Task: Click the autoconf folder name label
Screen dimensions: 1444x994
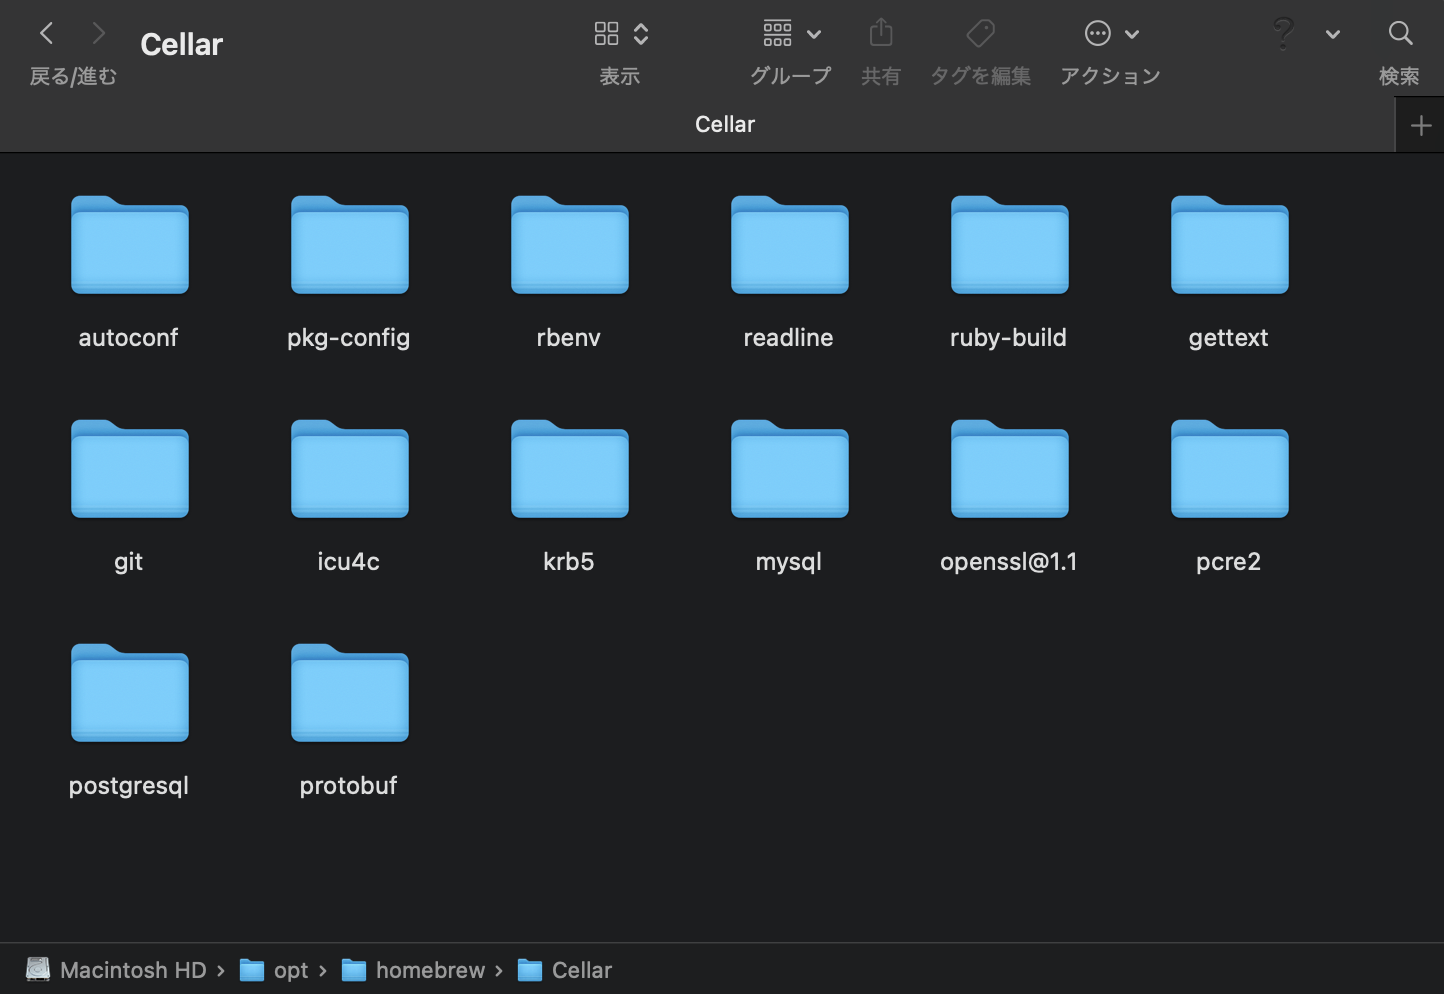Action: click(x=128, y=338)
